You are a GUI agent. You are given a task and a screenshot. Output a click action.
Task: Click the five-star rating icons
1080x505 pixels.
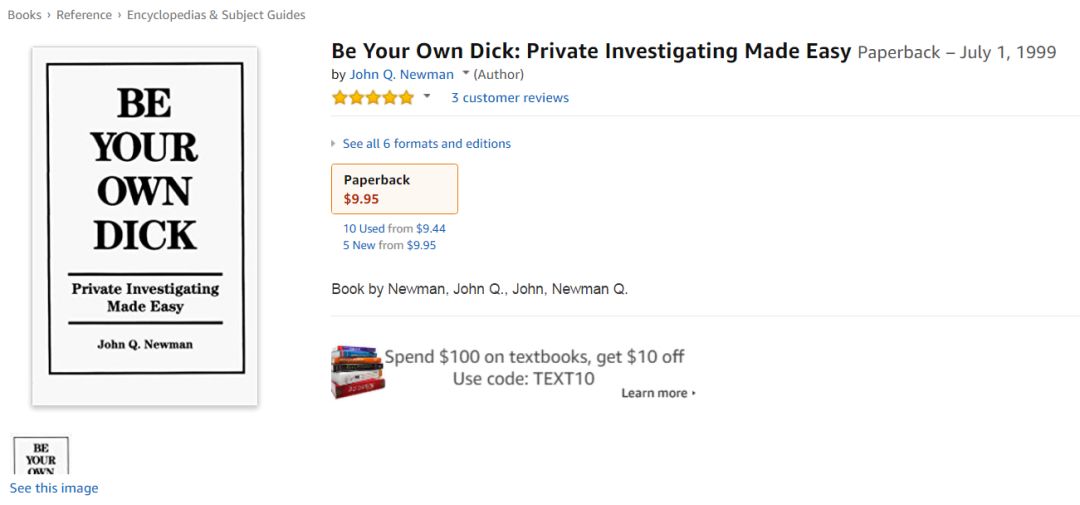(372, 97)
